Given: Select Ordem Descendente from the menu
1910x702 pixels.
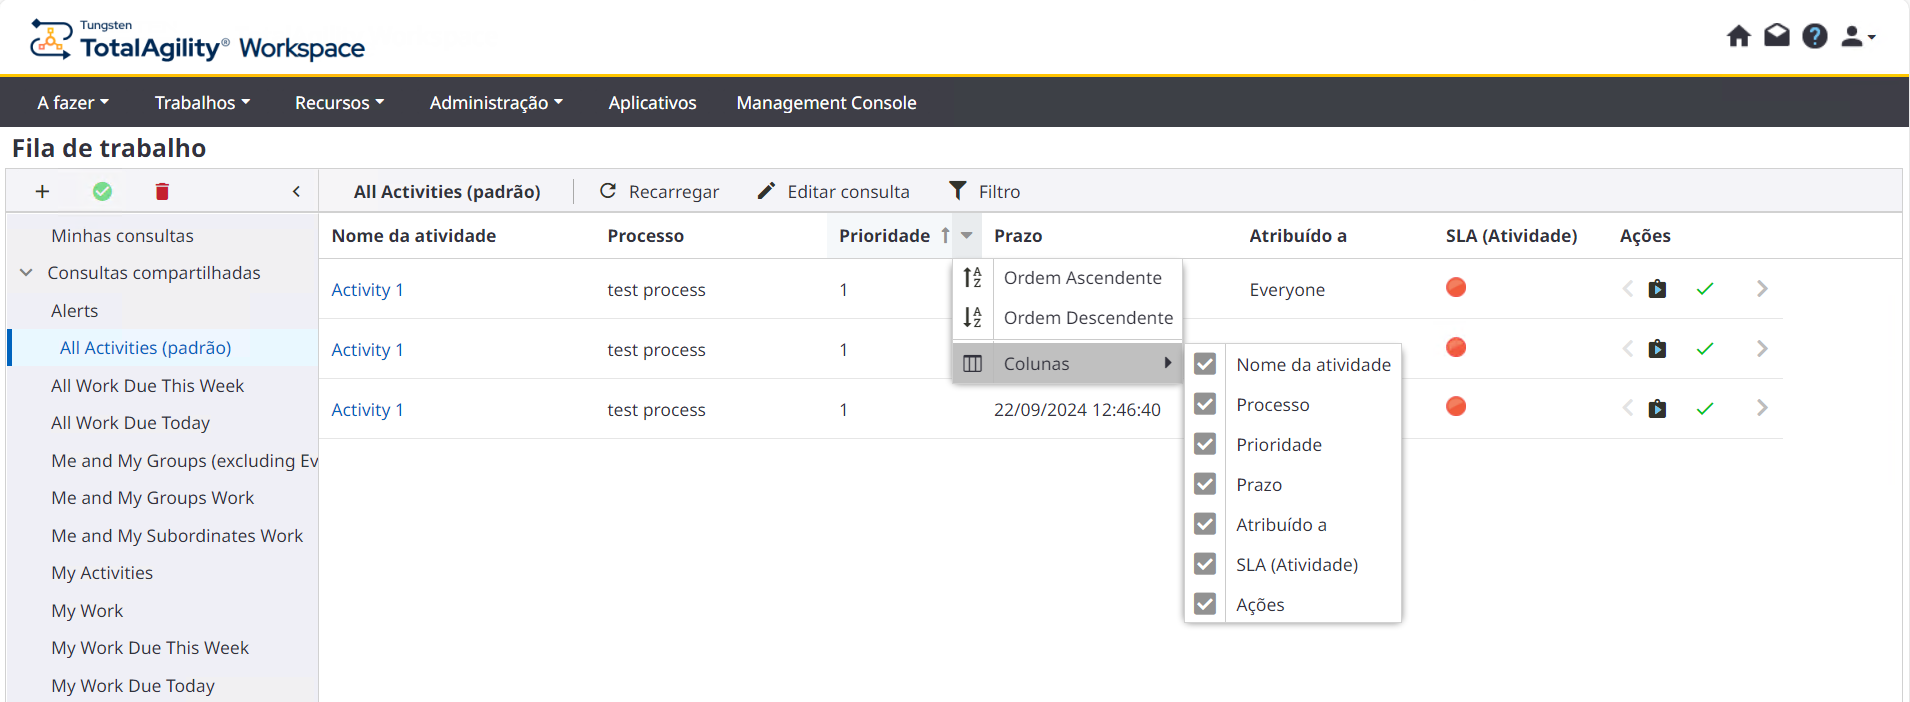Looking at the screenshot, I should point(1087,318).
